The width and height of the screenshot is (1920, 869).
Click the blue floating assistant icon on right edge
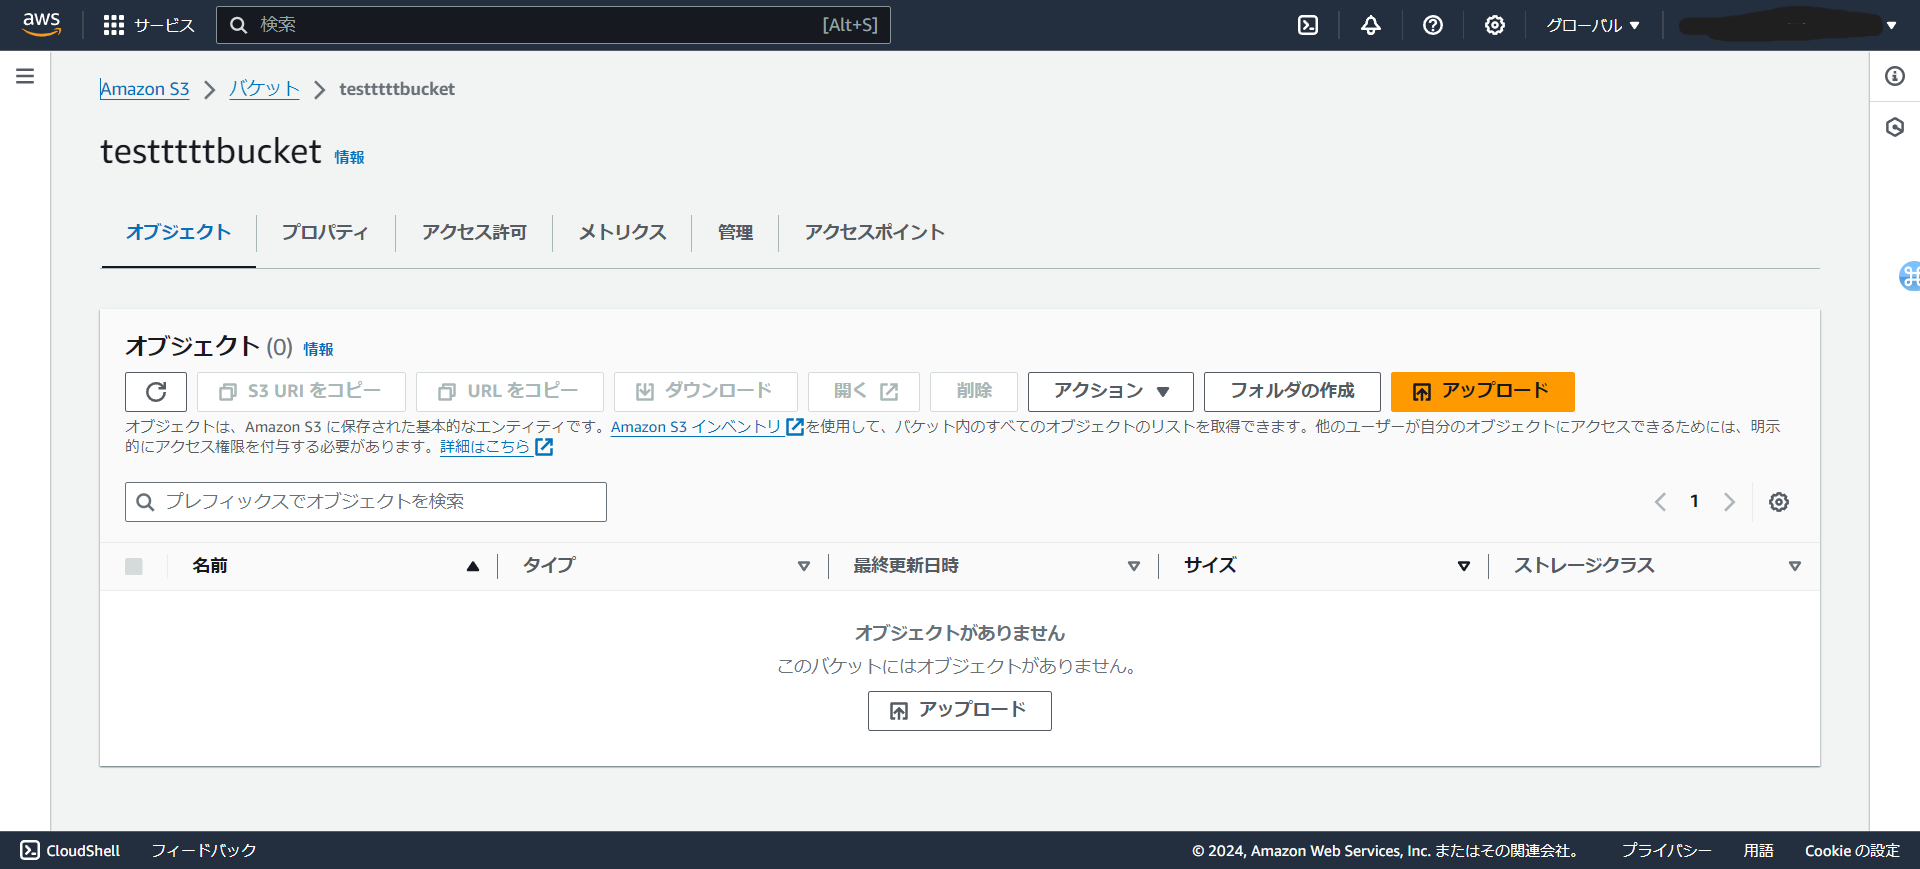coord(1910,276)
